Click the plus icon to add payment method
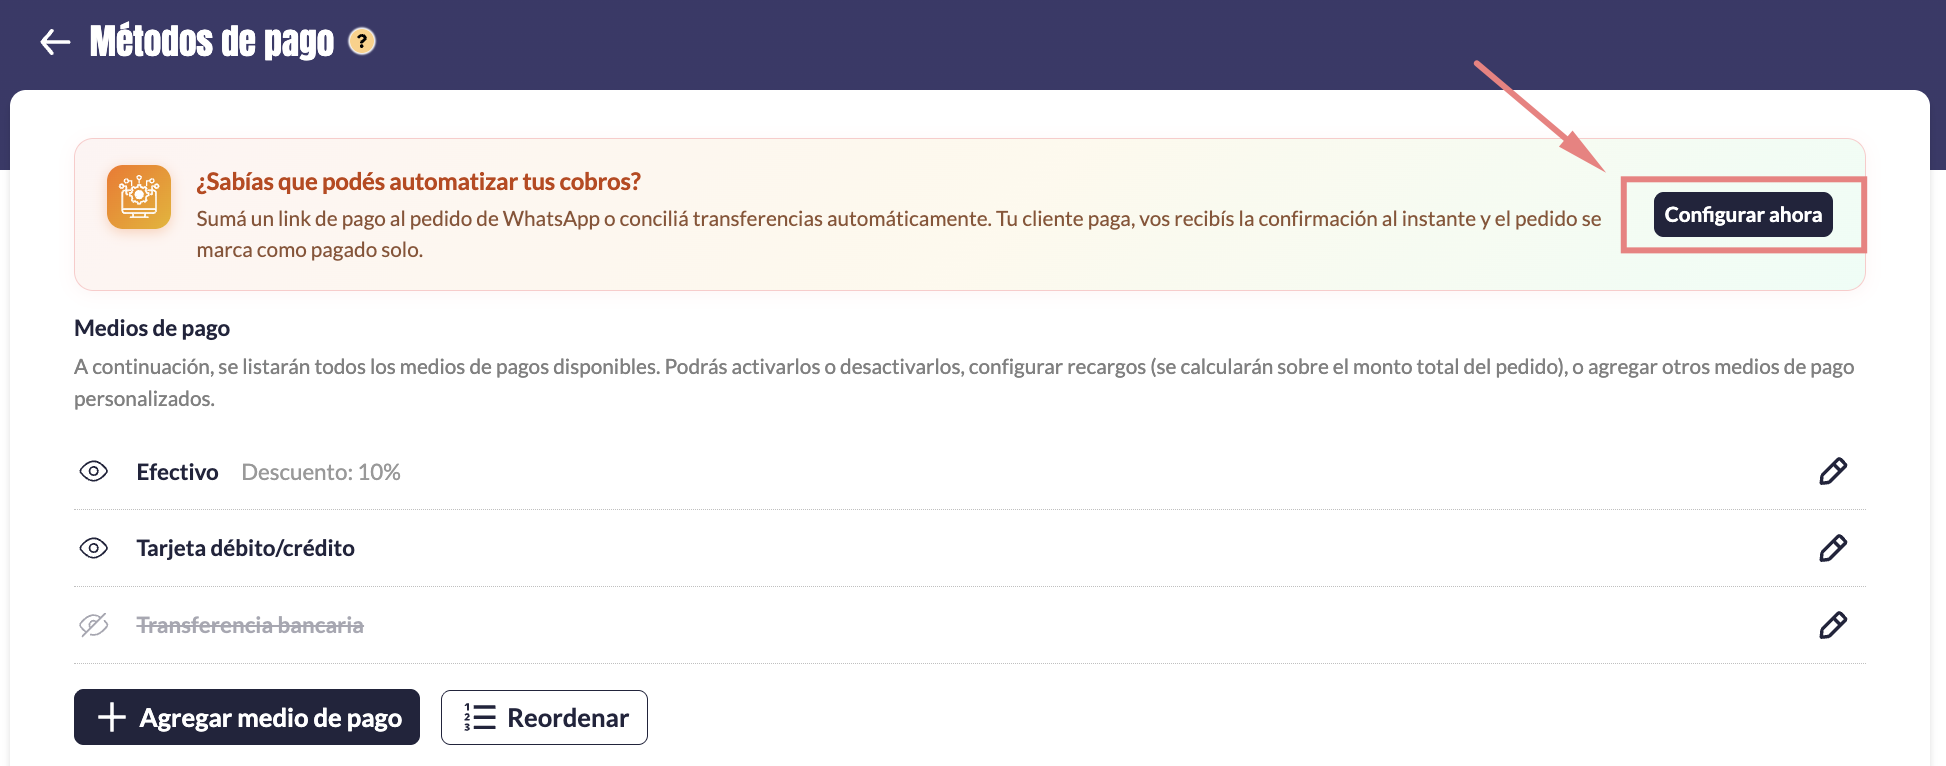Image resolution: width=1946 pixels, height=766 pixels. (111, 717)
